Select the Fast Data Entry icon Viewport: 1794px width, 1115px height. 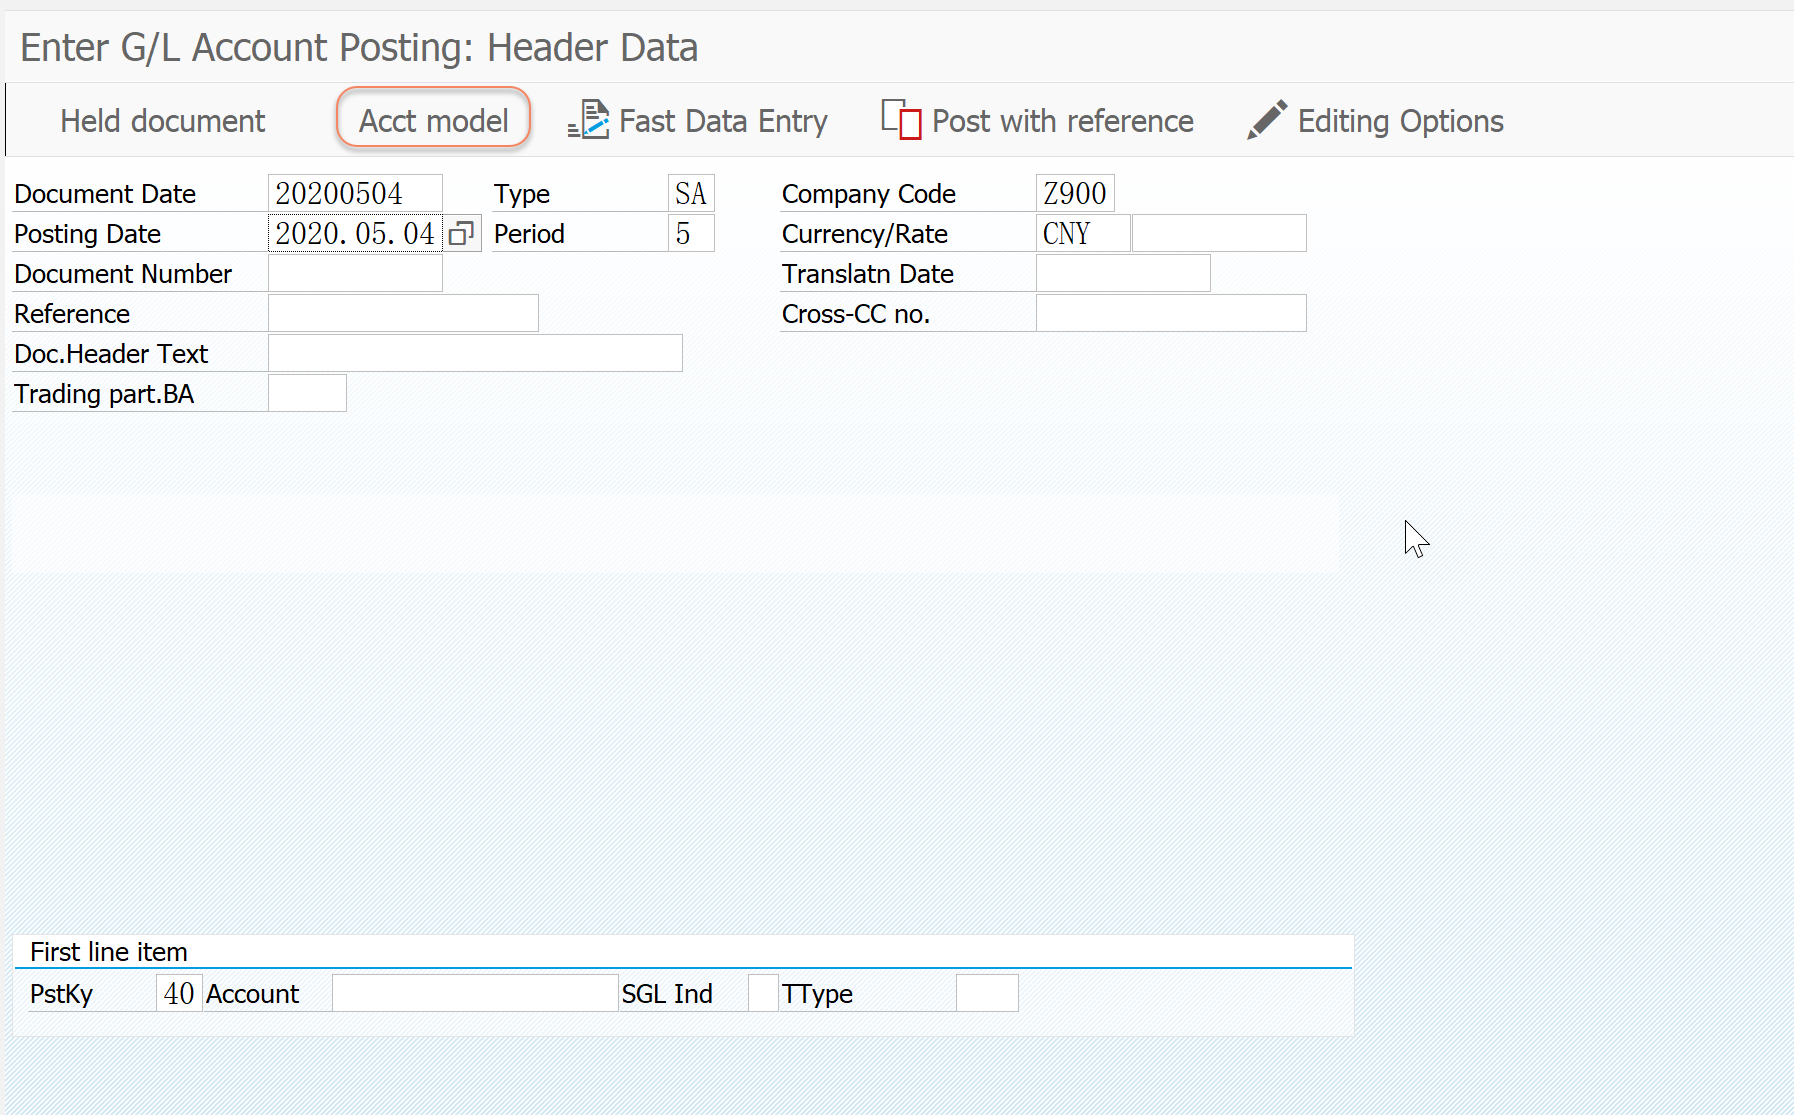pyautogui.click(x=591, y=119)
